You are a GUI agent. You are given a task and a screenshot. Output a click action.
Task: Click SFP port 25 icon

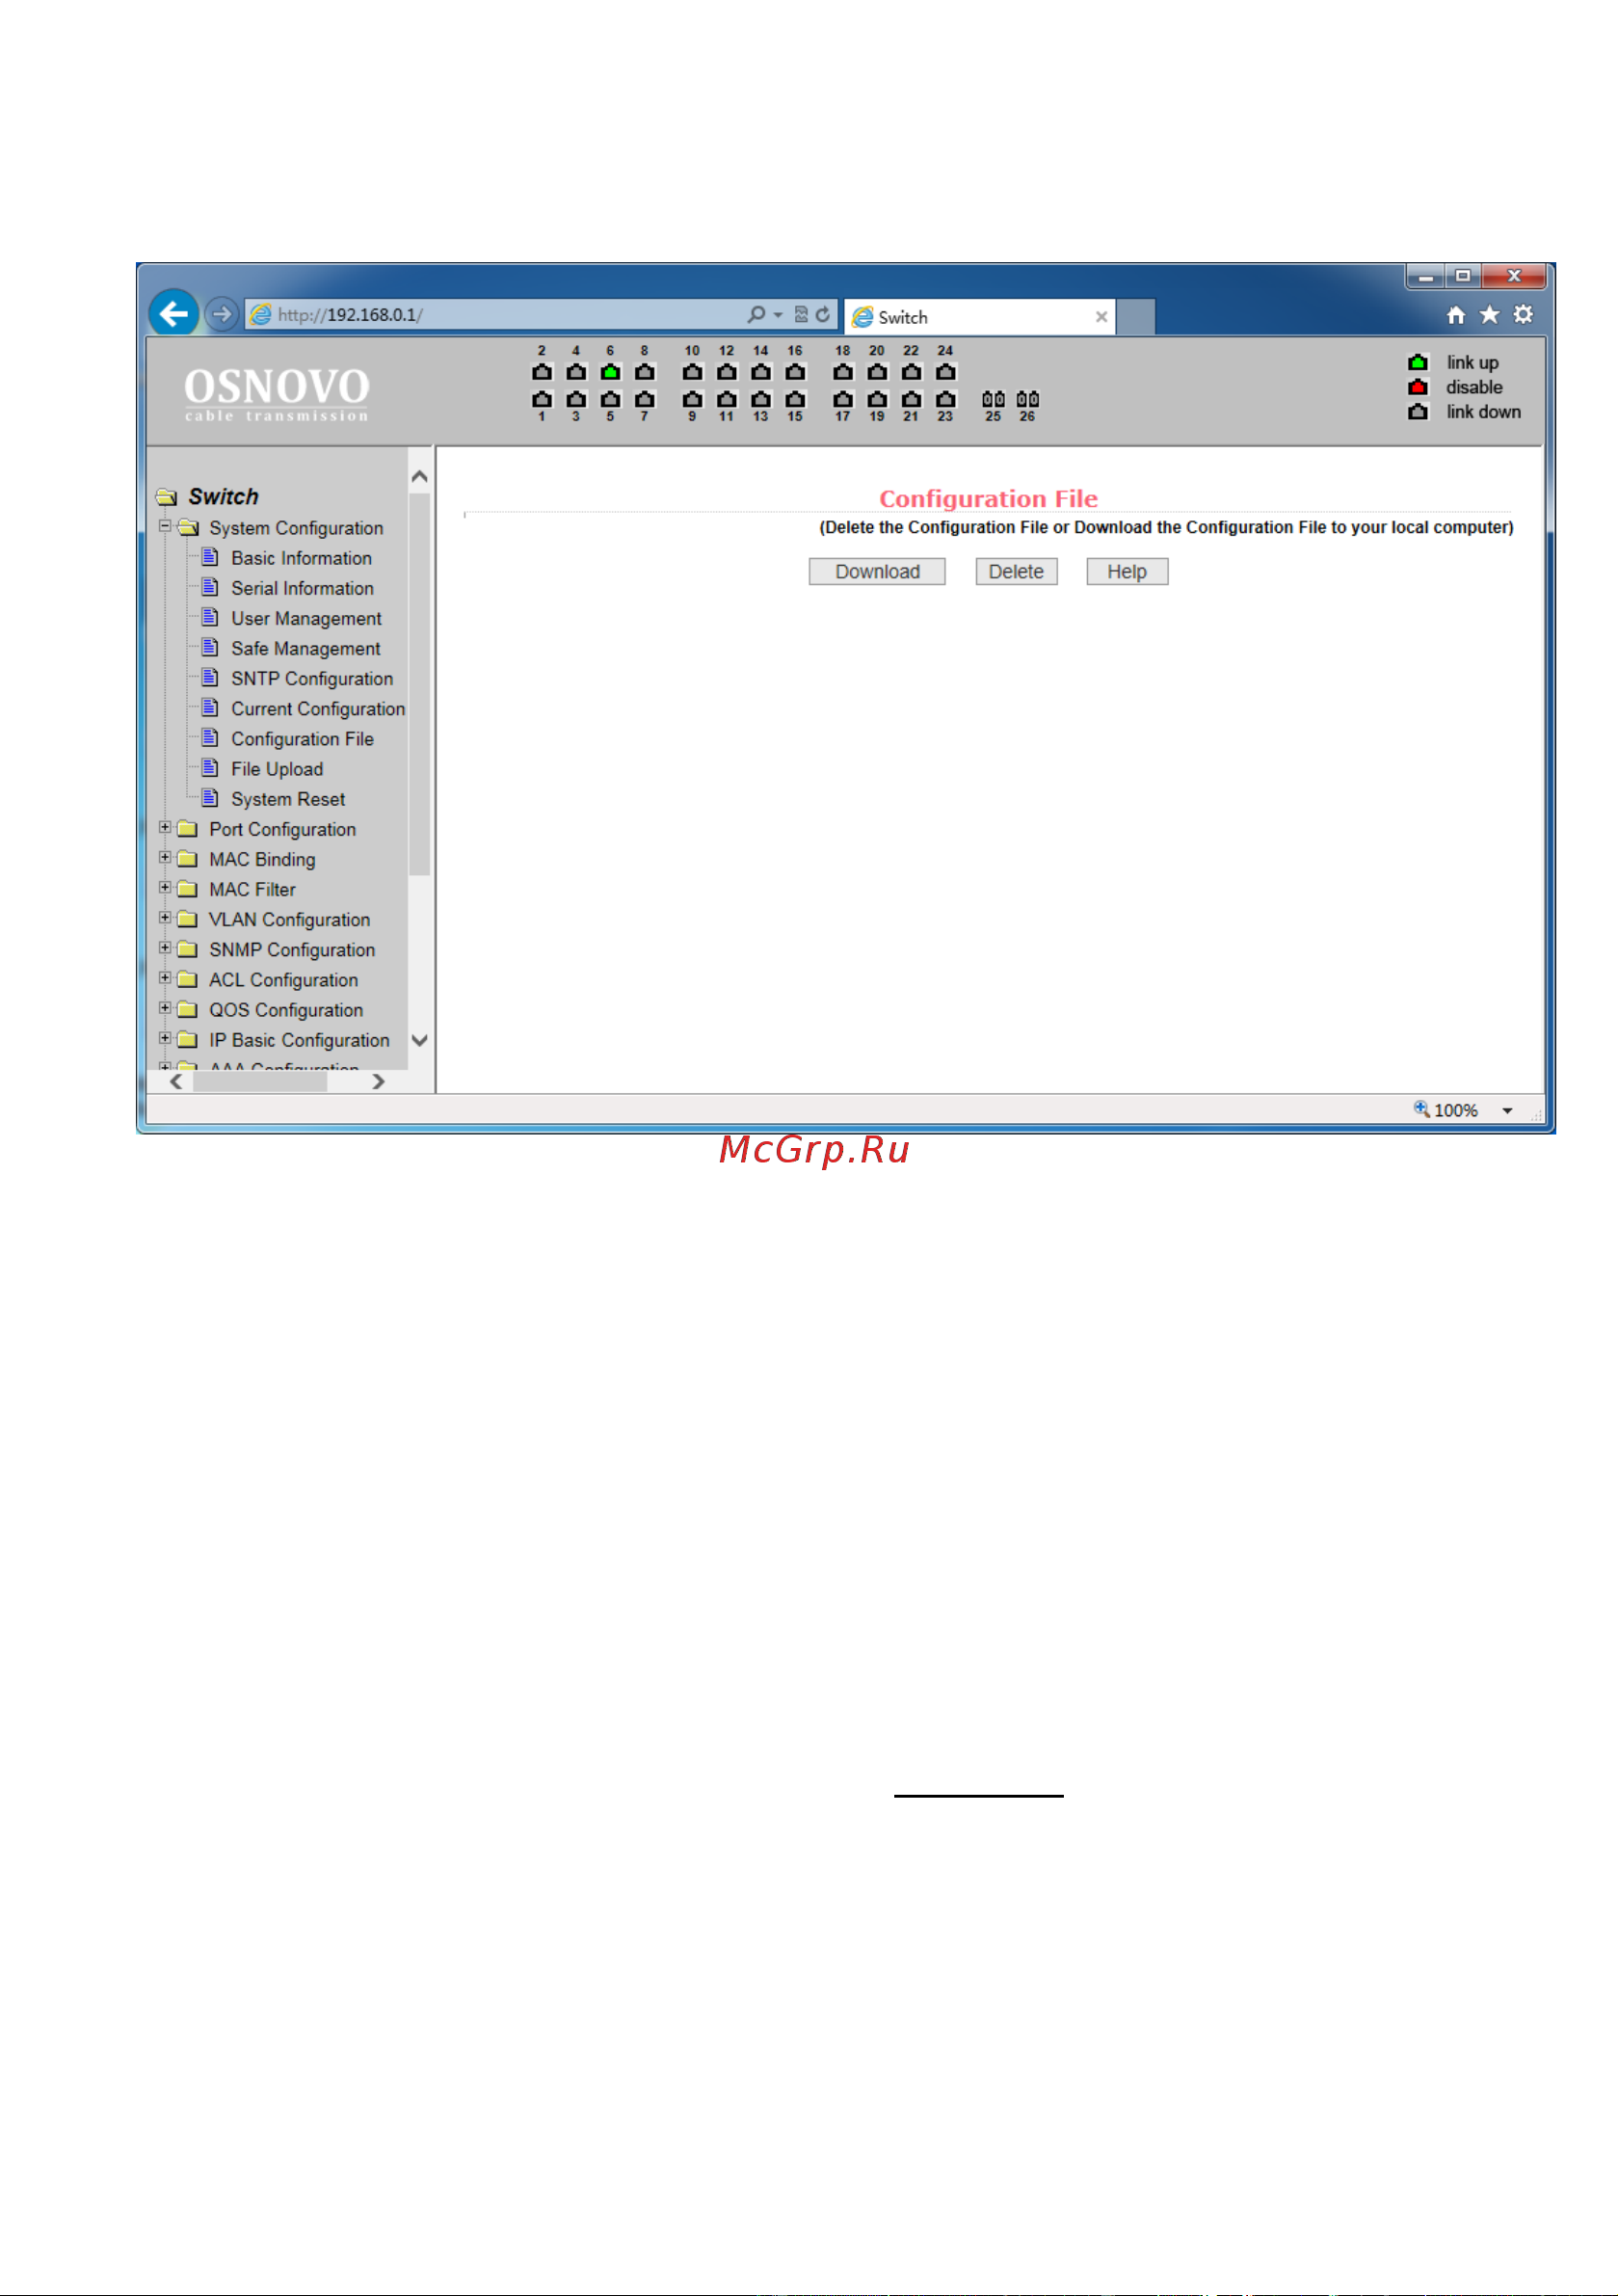click(993, 399)
